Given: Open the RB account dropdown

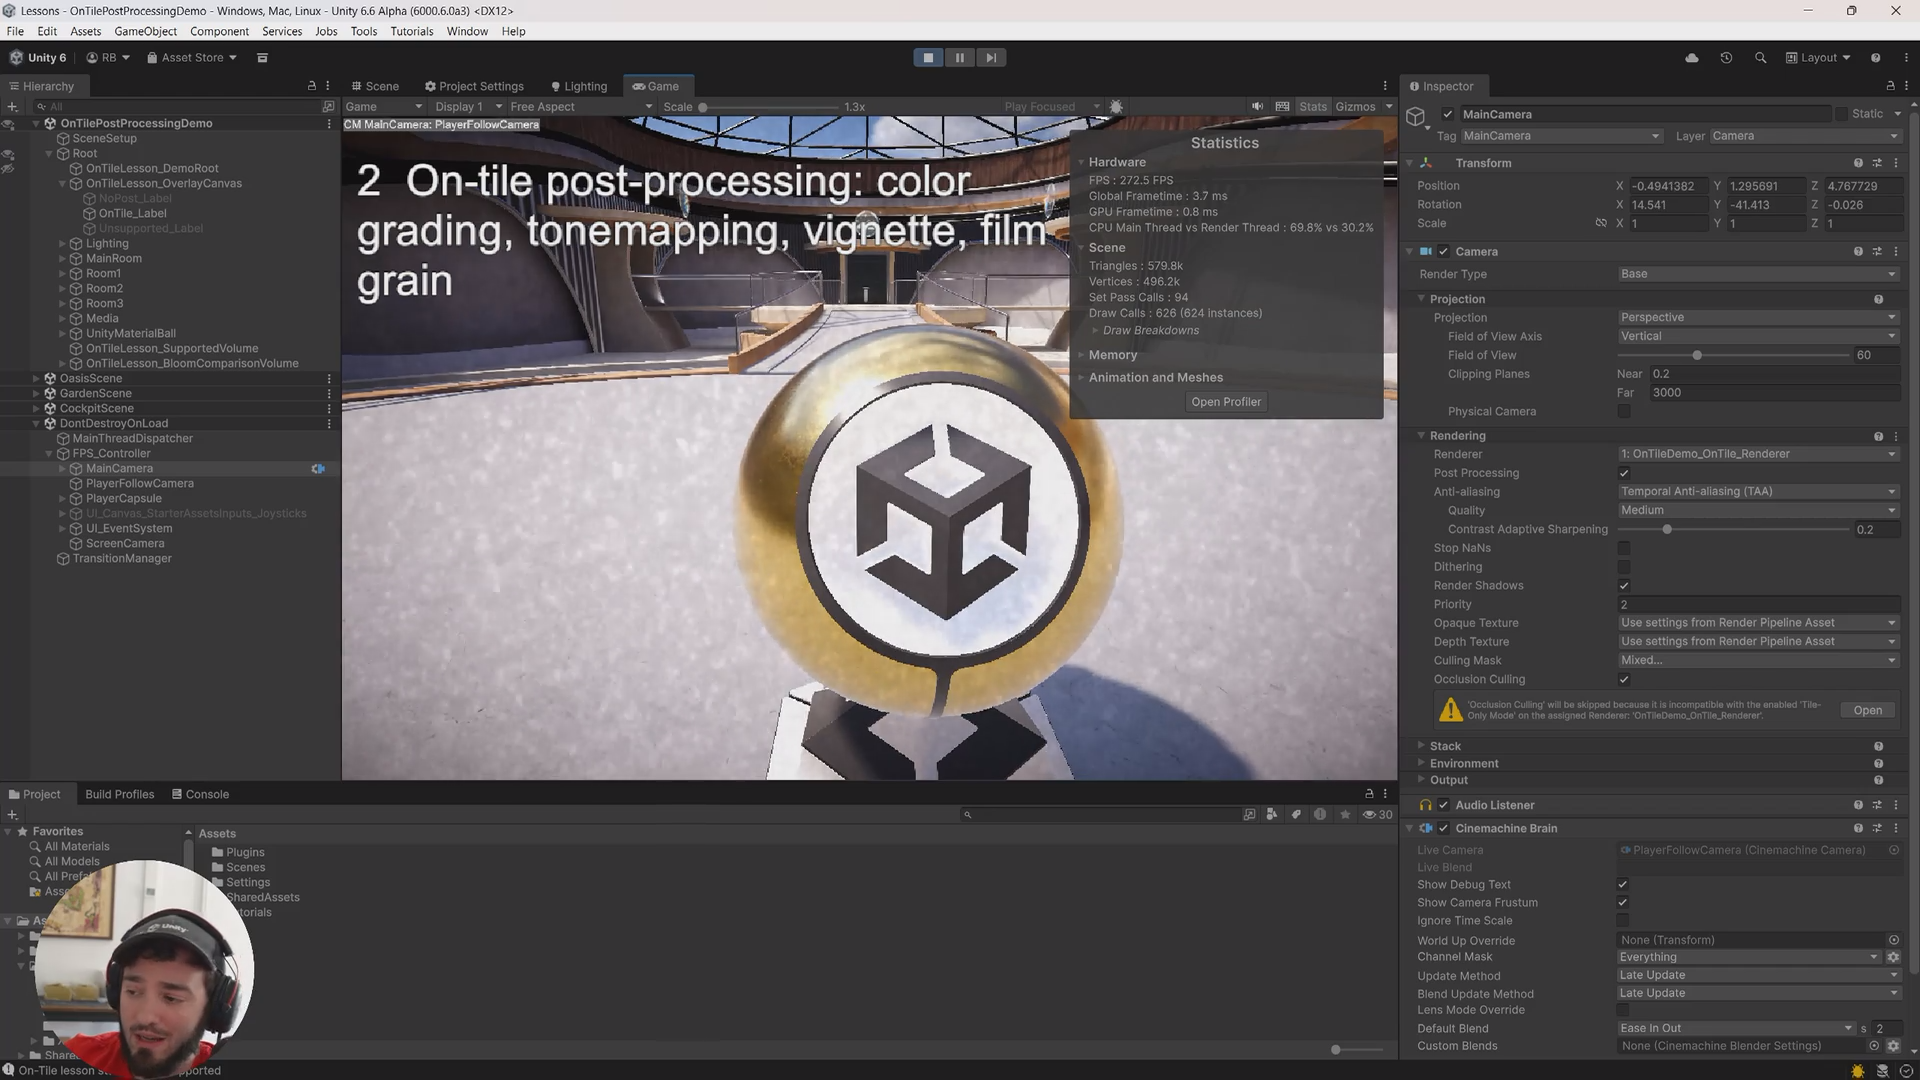Looking at the screenshot, I should [x=108, y=58].
